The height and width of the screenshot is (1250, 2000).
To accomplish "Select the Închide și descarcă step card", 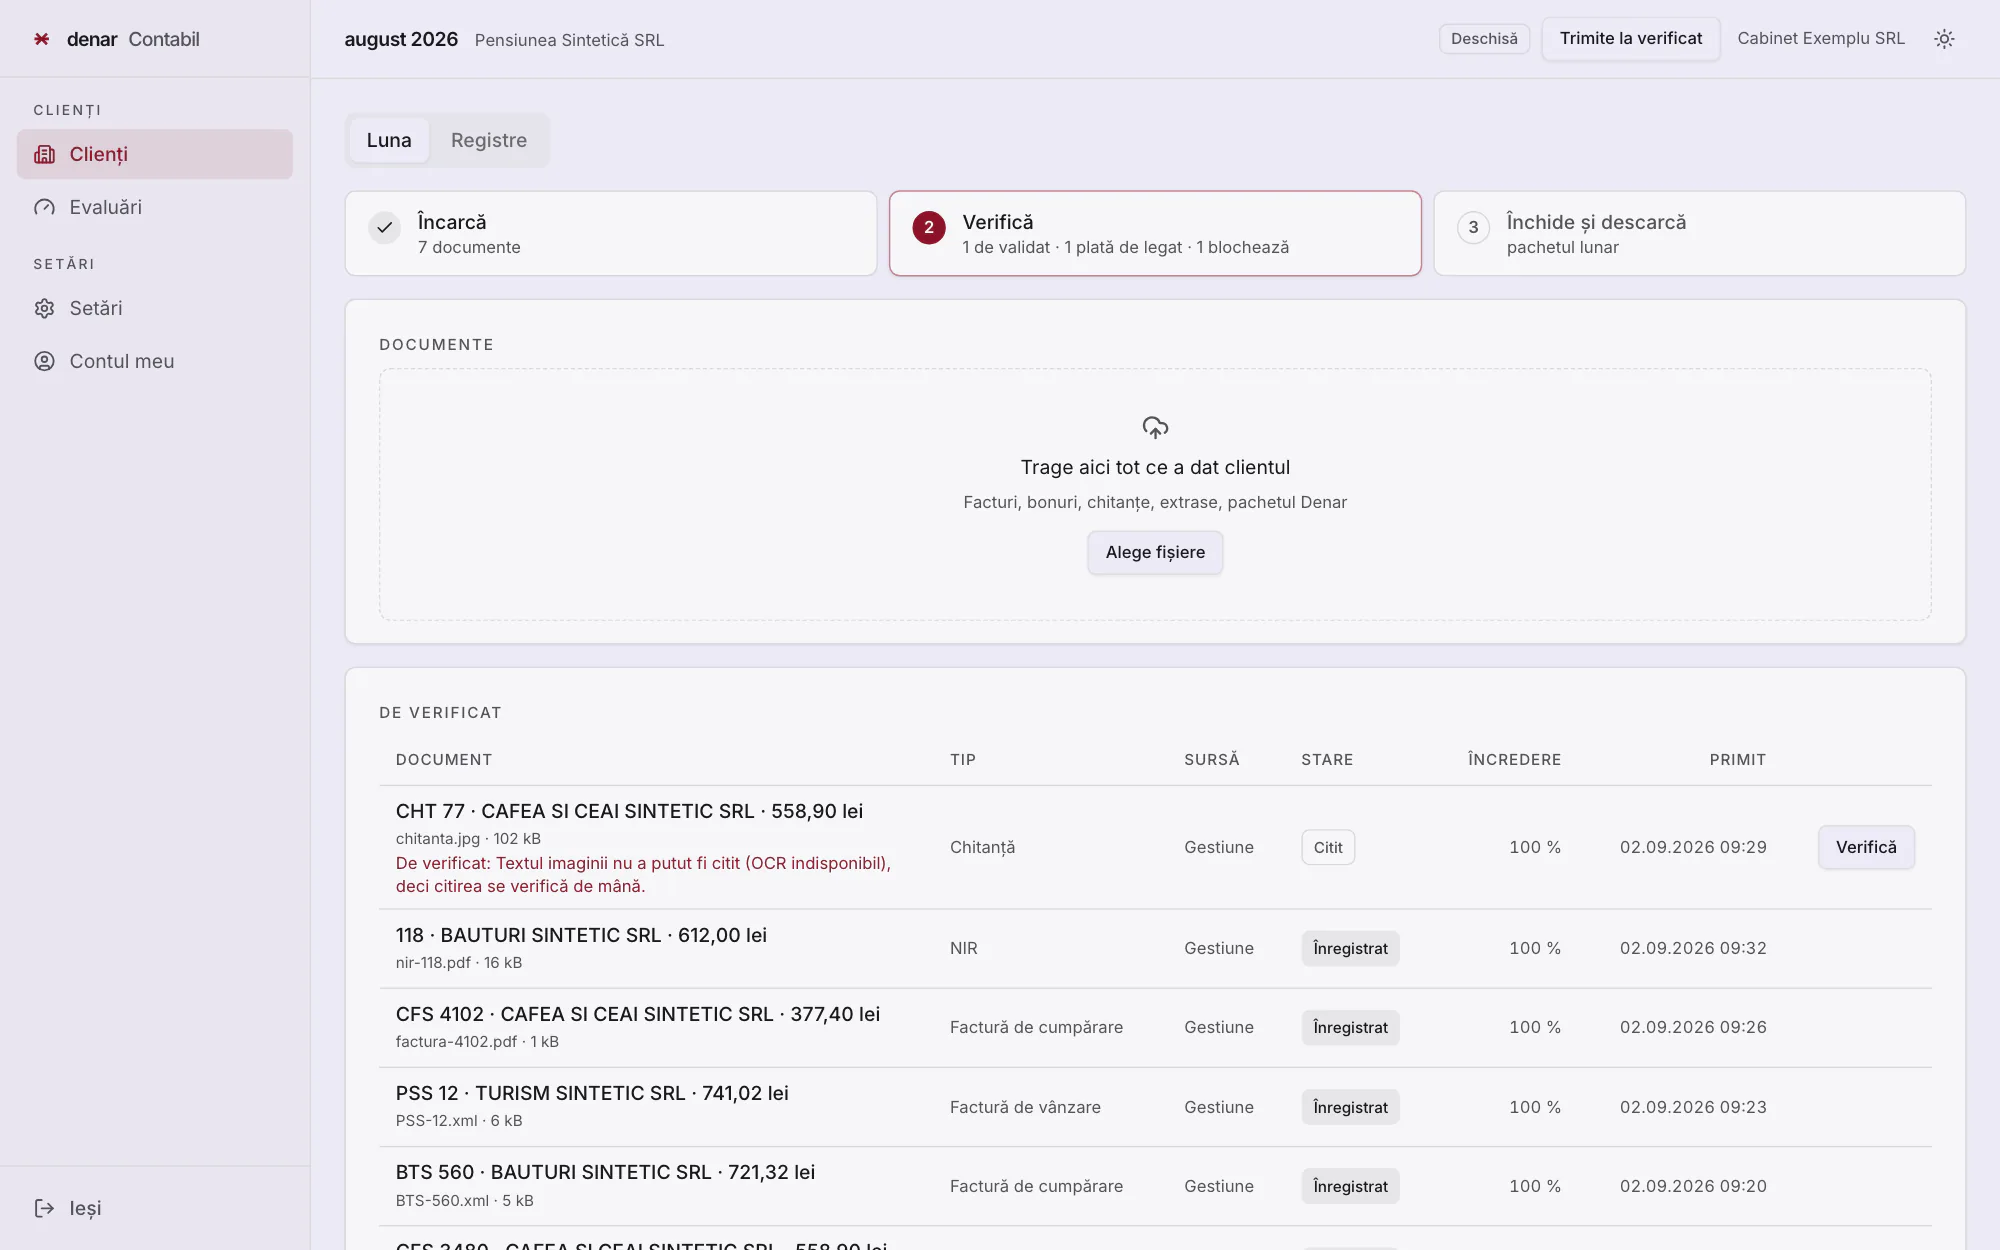I will (1699, 233).
